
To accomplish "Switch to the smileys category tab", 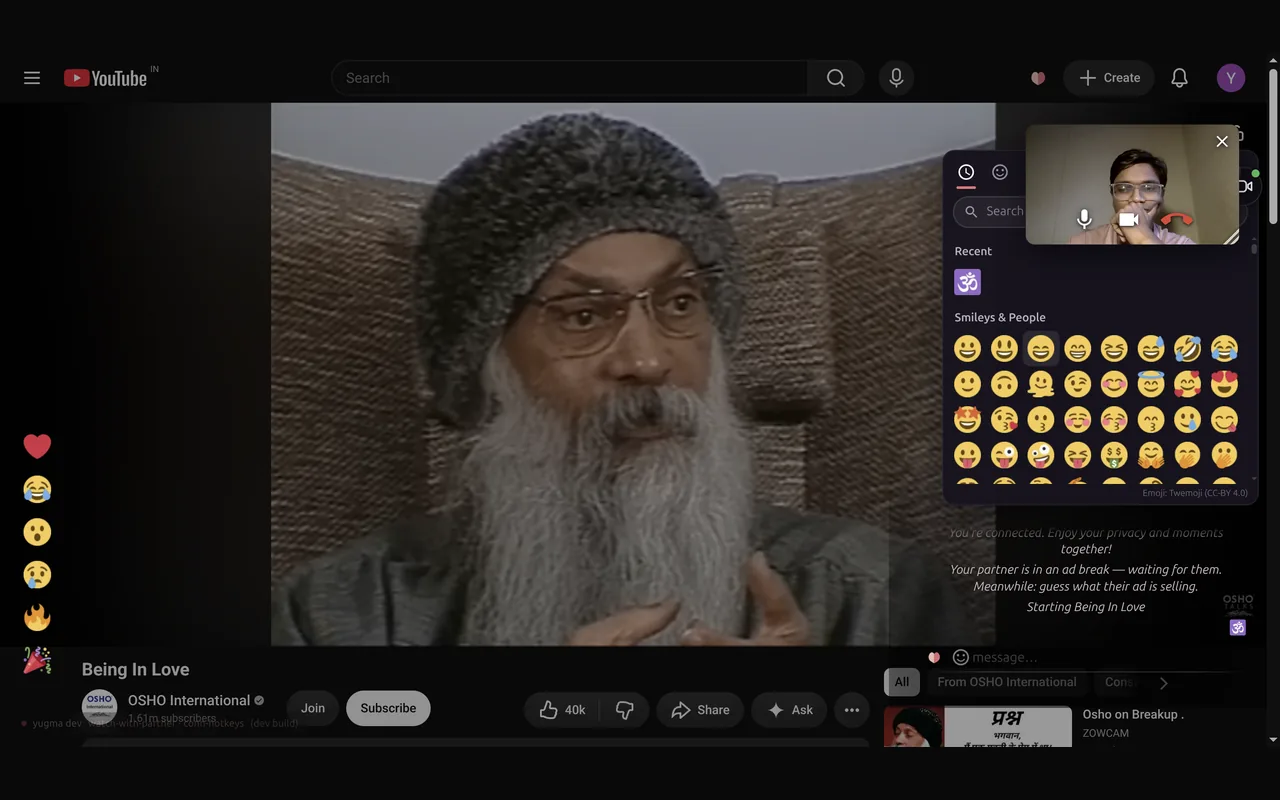I will 1000,172.
